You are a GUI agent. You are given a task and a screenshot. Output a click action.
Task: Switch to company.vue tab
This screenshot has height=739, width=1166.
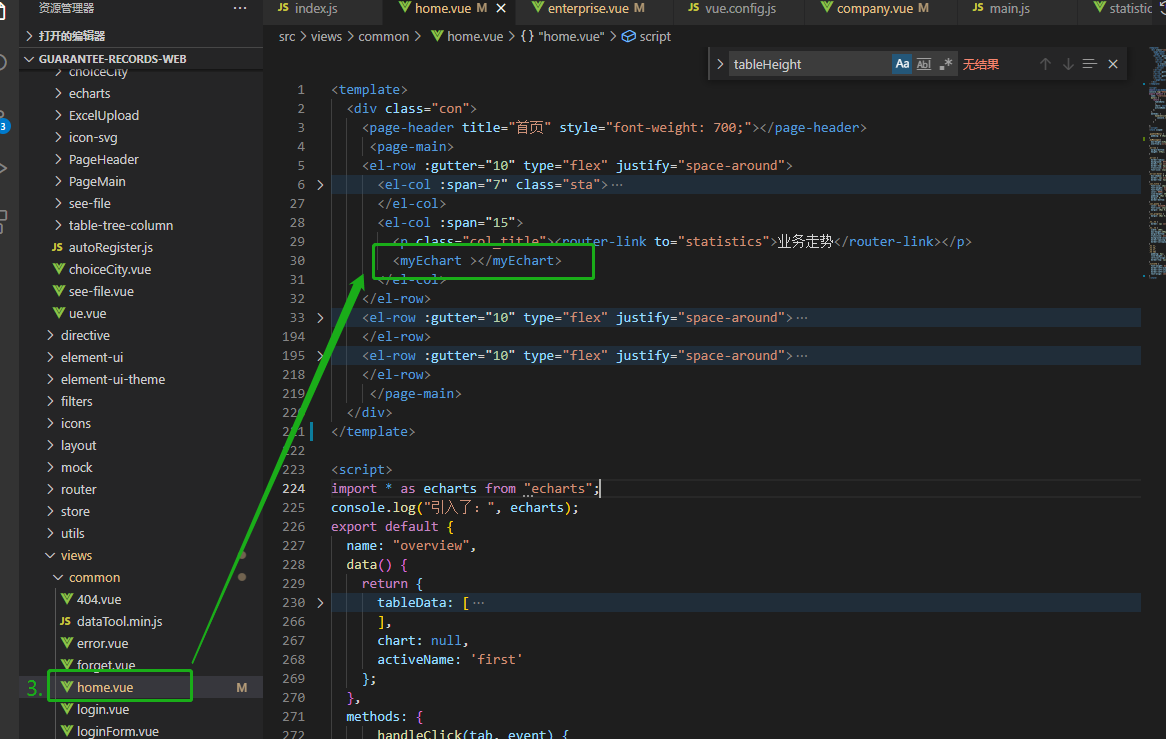coord(874,8)
